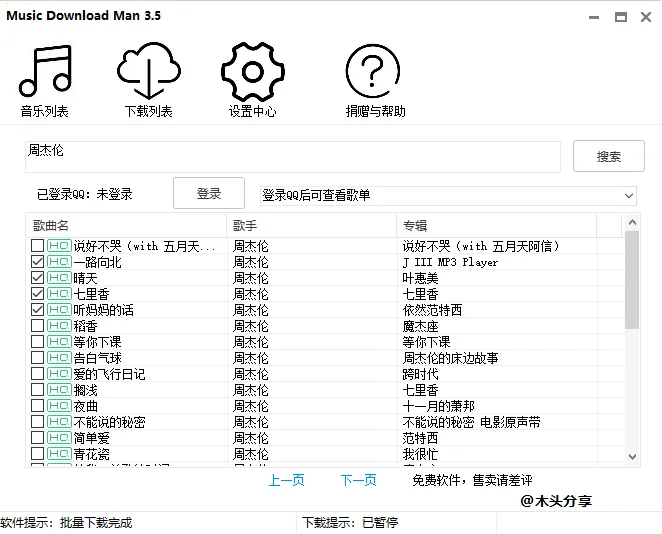Select album cell 不能说的秘密 电影原声带
662x535 pixels.
pos(472,422)
